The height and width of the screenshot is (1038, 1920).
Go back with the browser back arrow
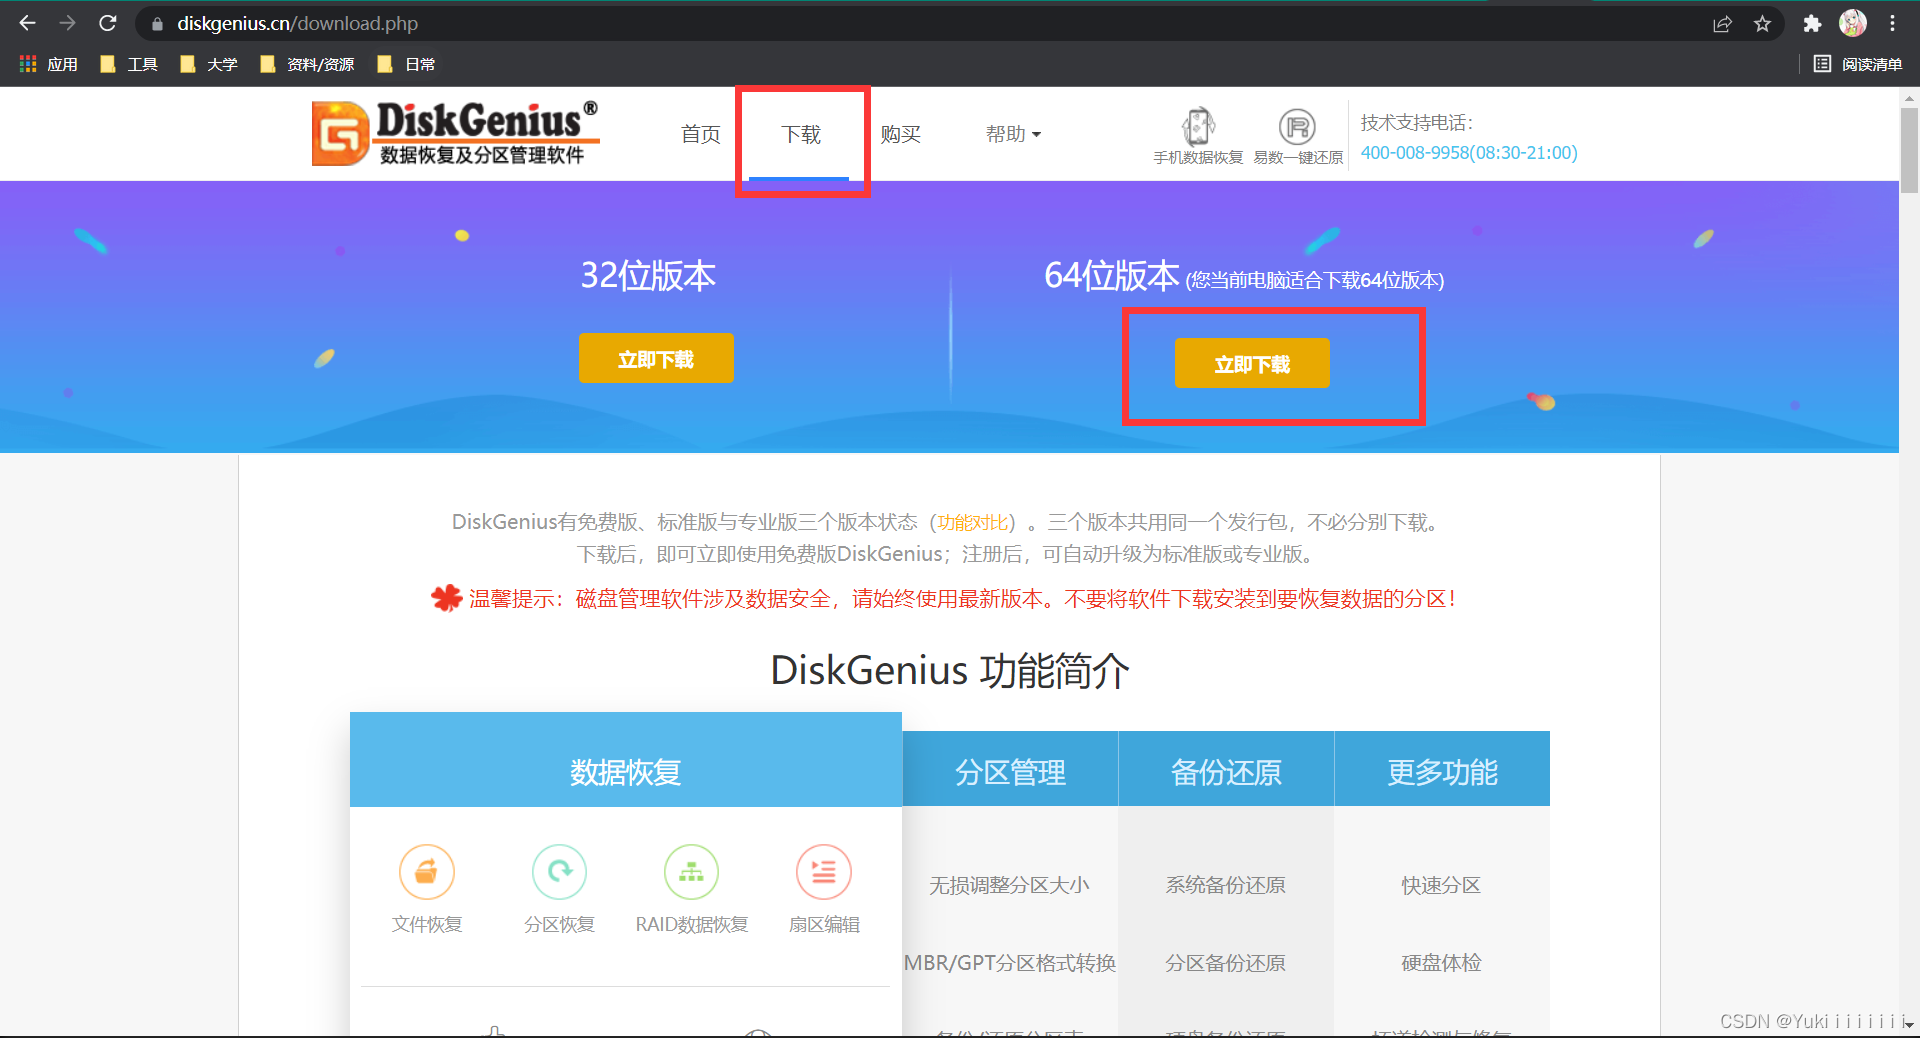(x=27, y=23)
